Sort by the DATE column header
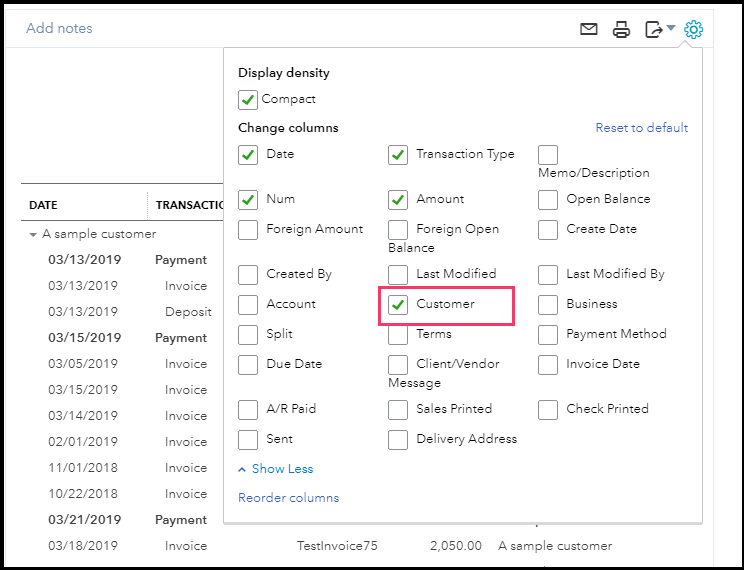 click(44, 205)
